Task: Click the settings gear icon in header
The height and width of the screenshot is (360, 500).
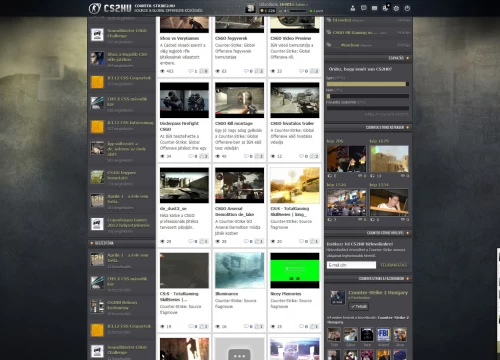Action: (x=396, y=8)
